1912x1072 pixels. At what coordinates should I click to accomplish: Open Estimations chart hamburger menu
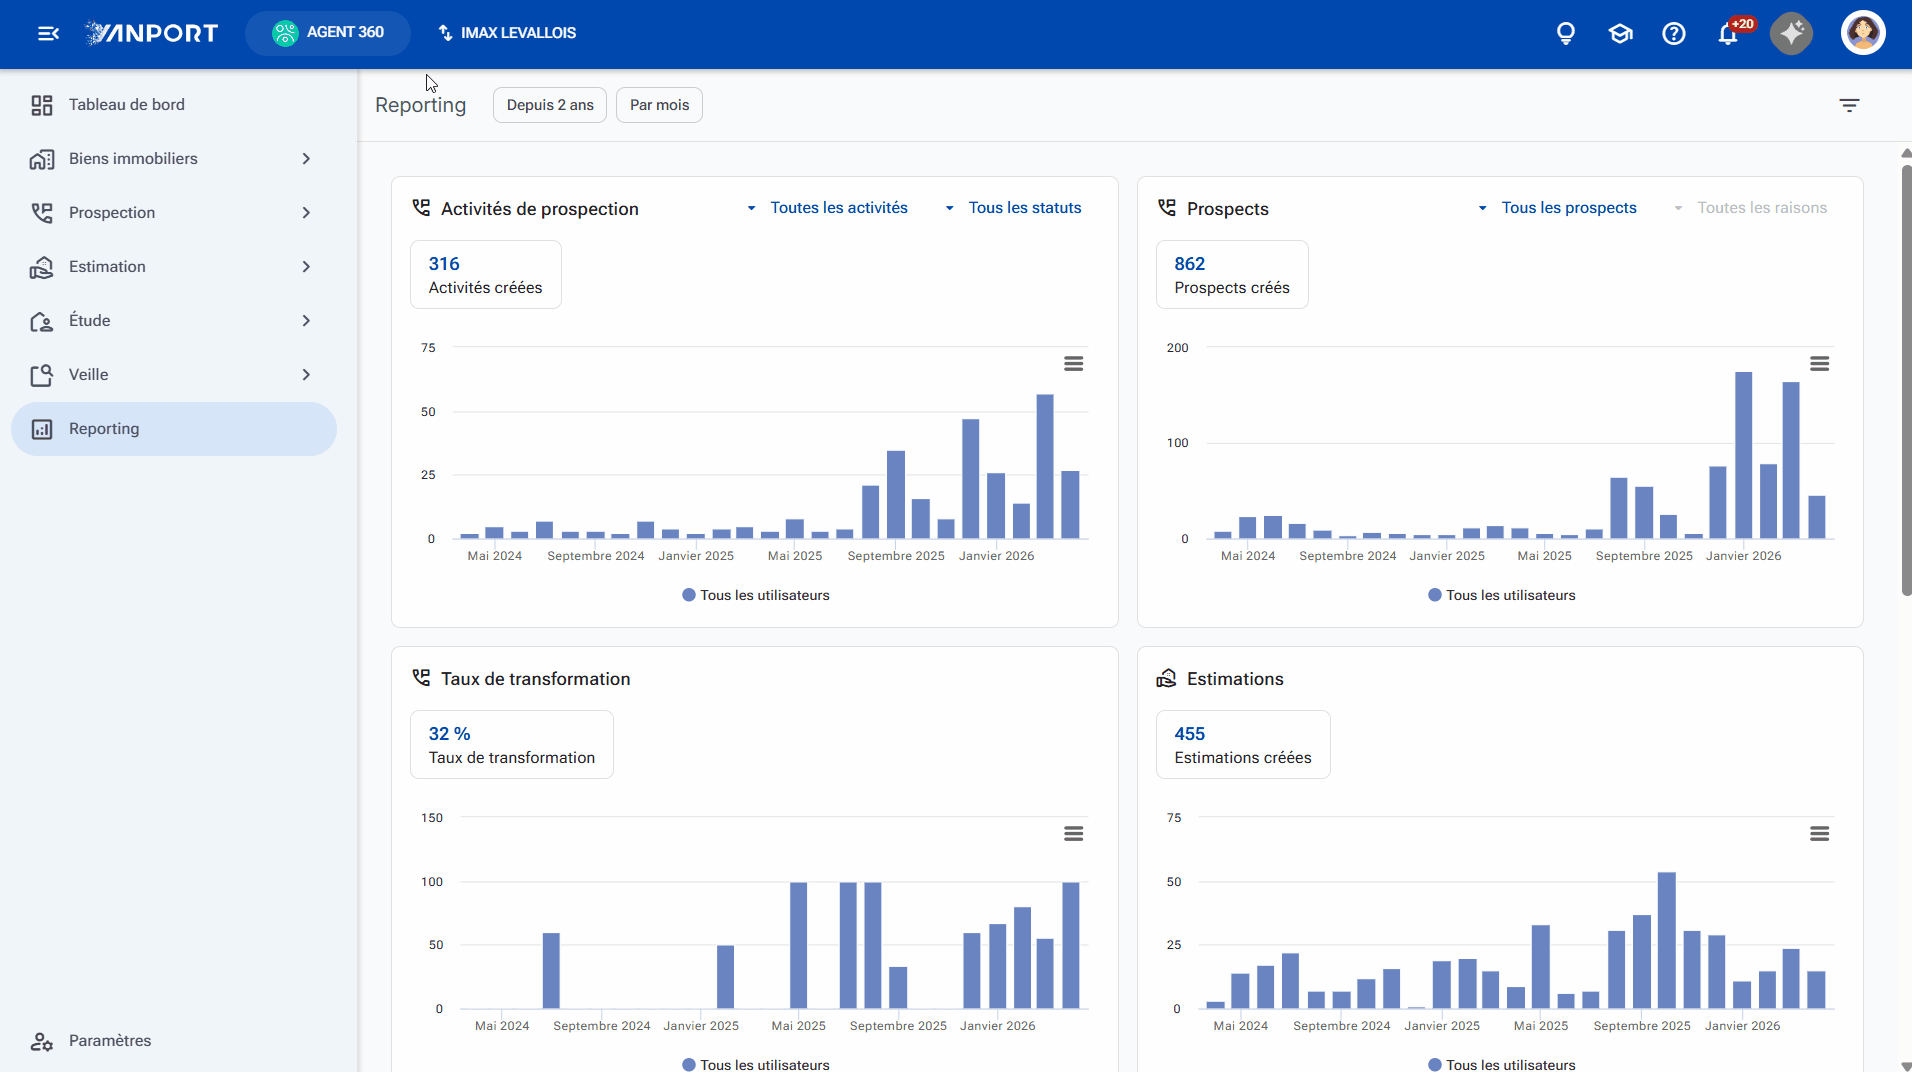tap(1819, 834)
